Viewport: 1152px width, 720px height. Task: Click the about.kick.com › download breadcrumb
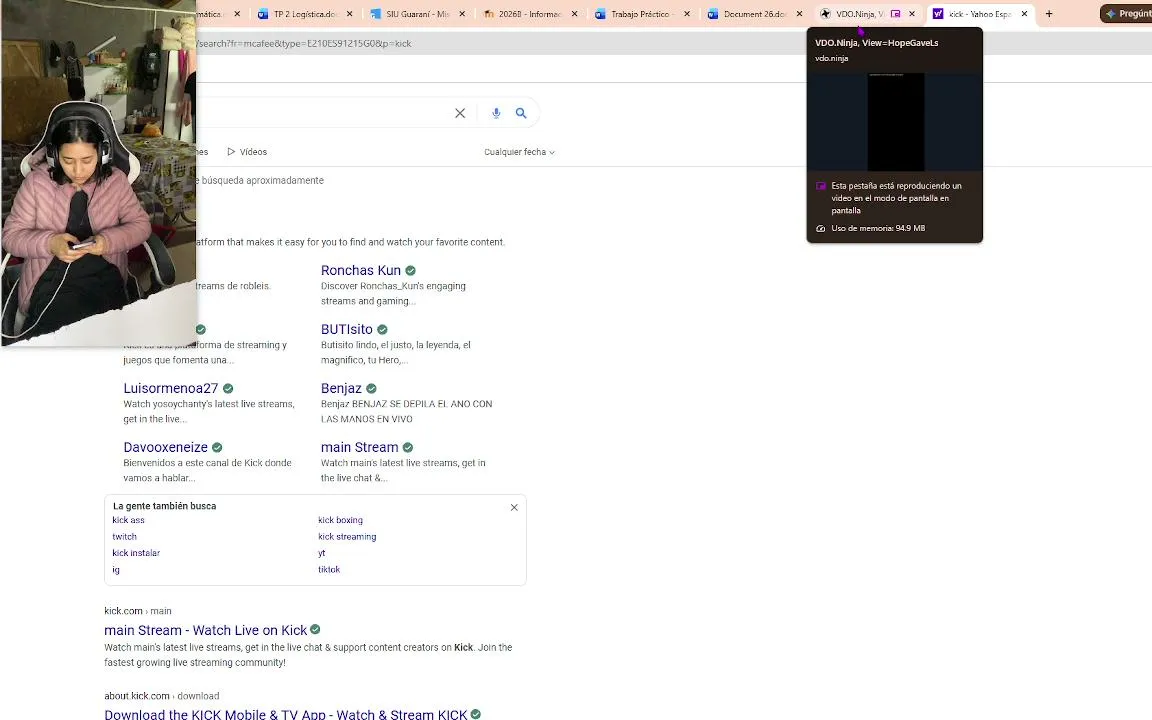click(x=162, y=696)
